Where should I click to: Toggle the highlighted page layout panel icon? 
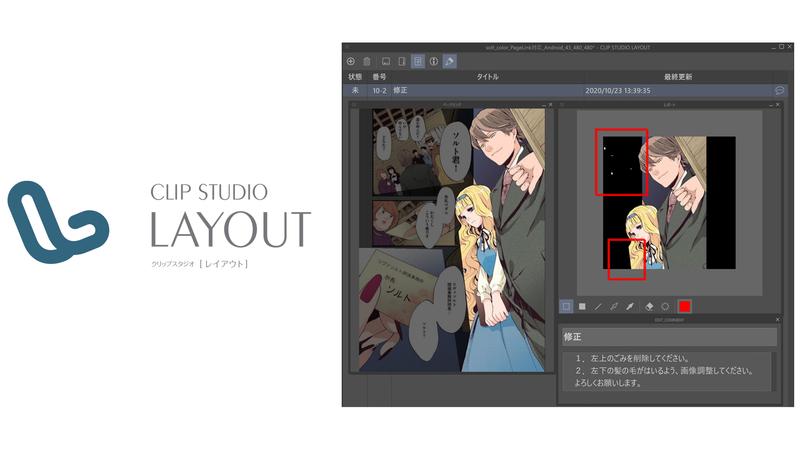click(x=418, y=61)
